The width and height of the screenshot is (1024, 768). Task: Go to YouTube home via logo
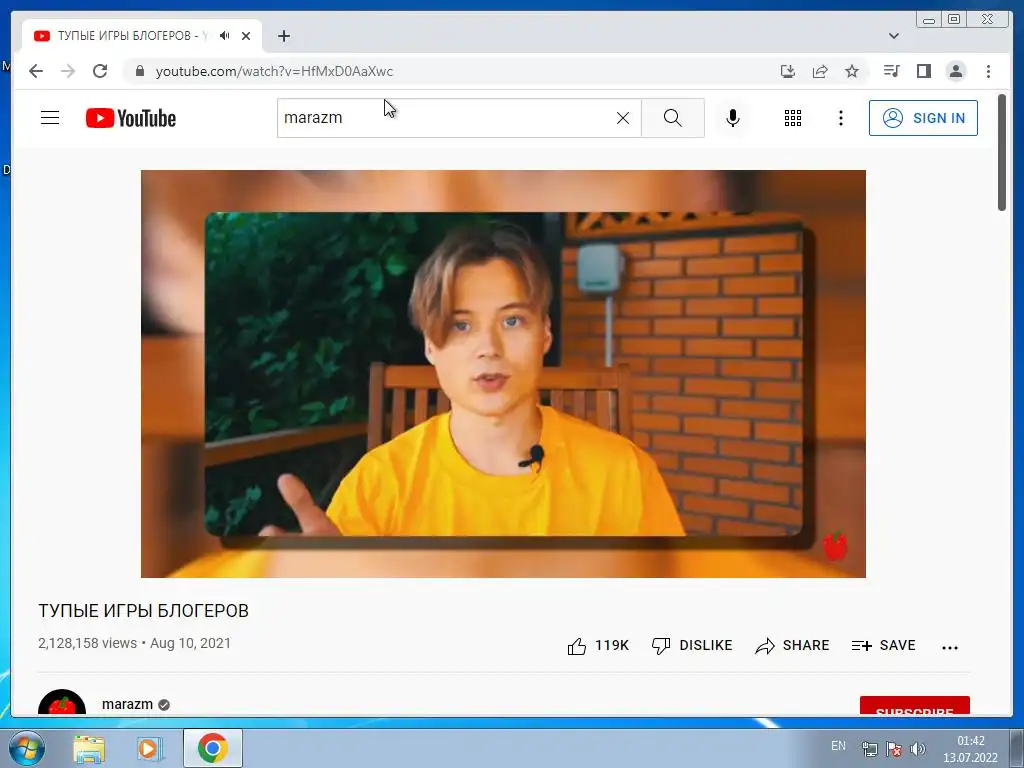click(x=131, y=118)
